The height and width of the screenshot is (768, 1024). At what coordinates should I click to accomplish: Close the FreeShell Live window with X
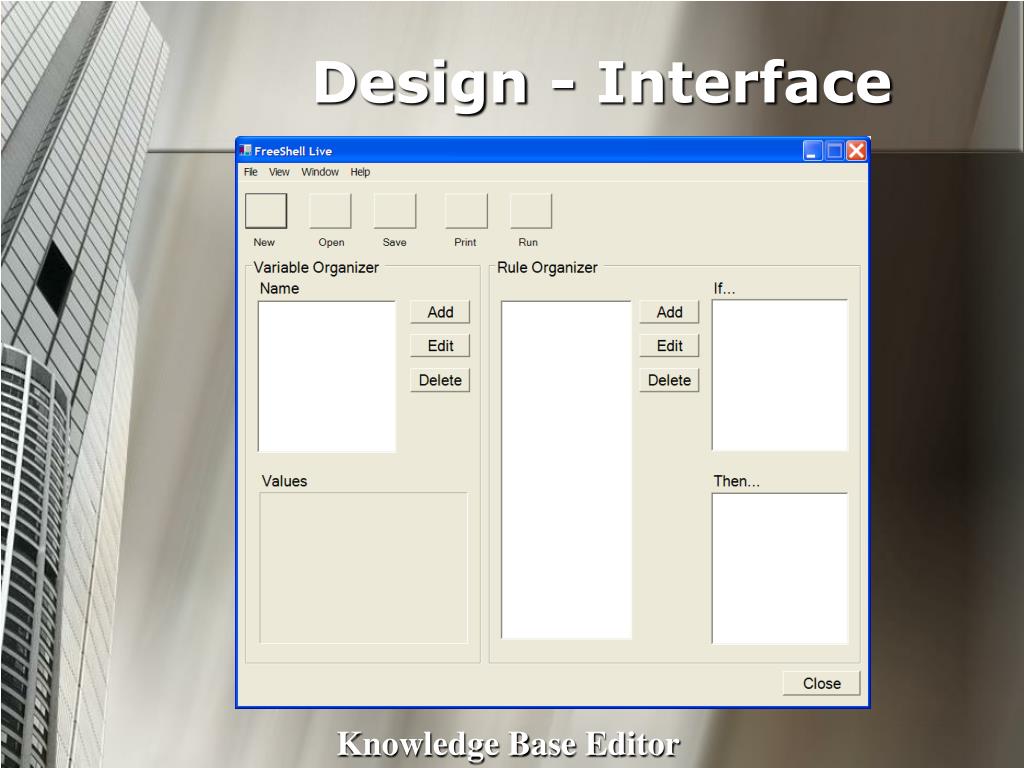coord(856,151)
